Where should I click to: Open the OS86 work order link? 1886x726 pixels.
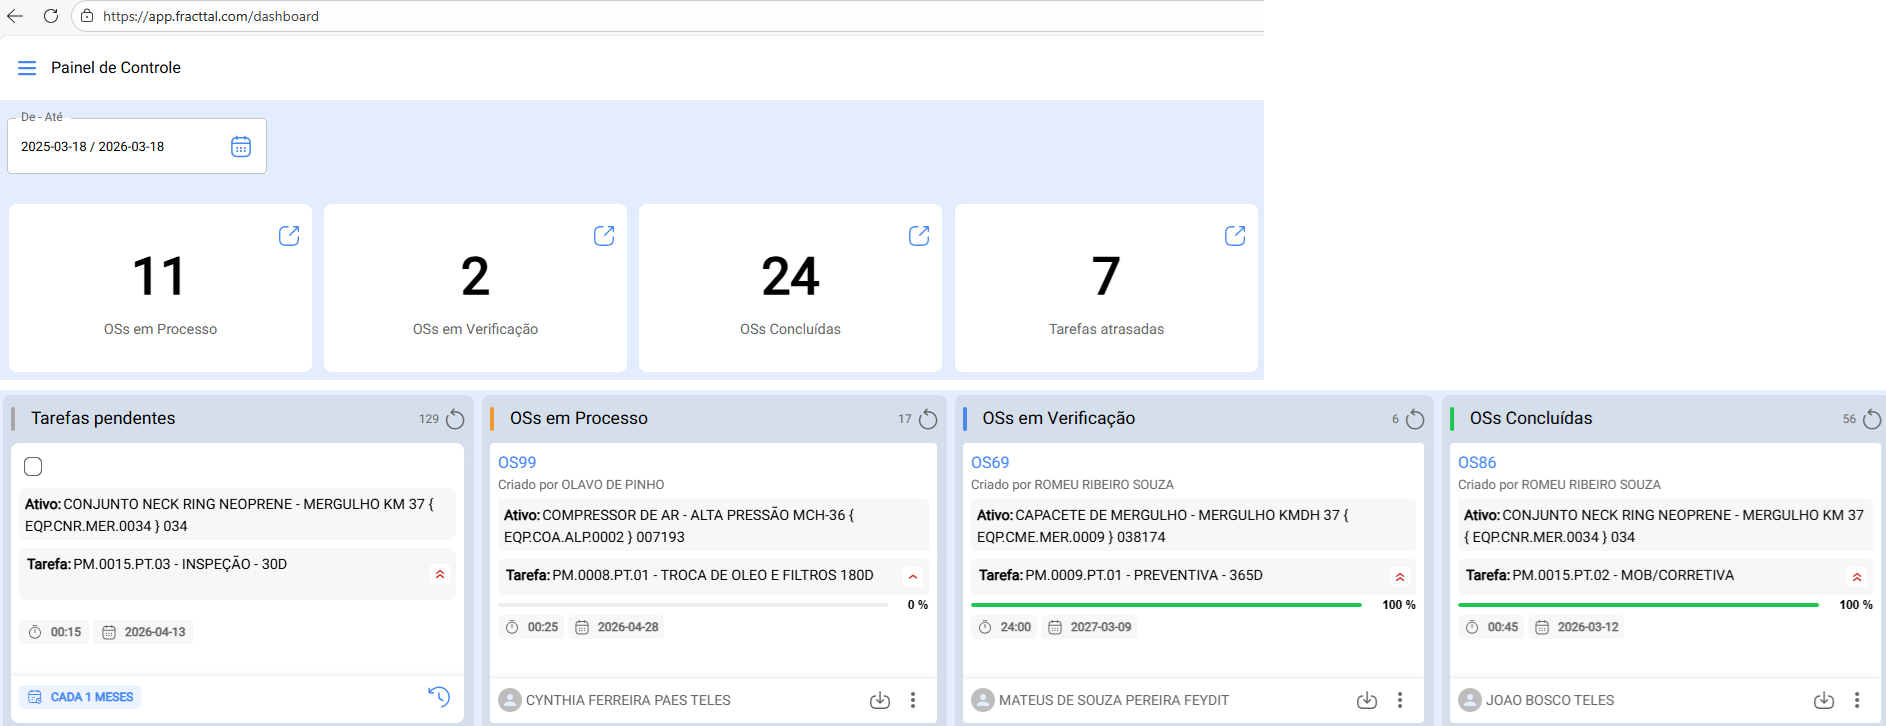(1477, 462)
